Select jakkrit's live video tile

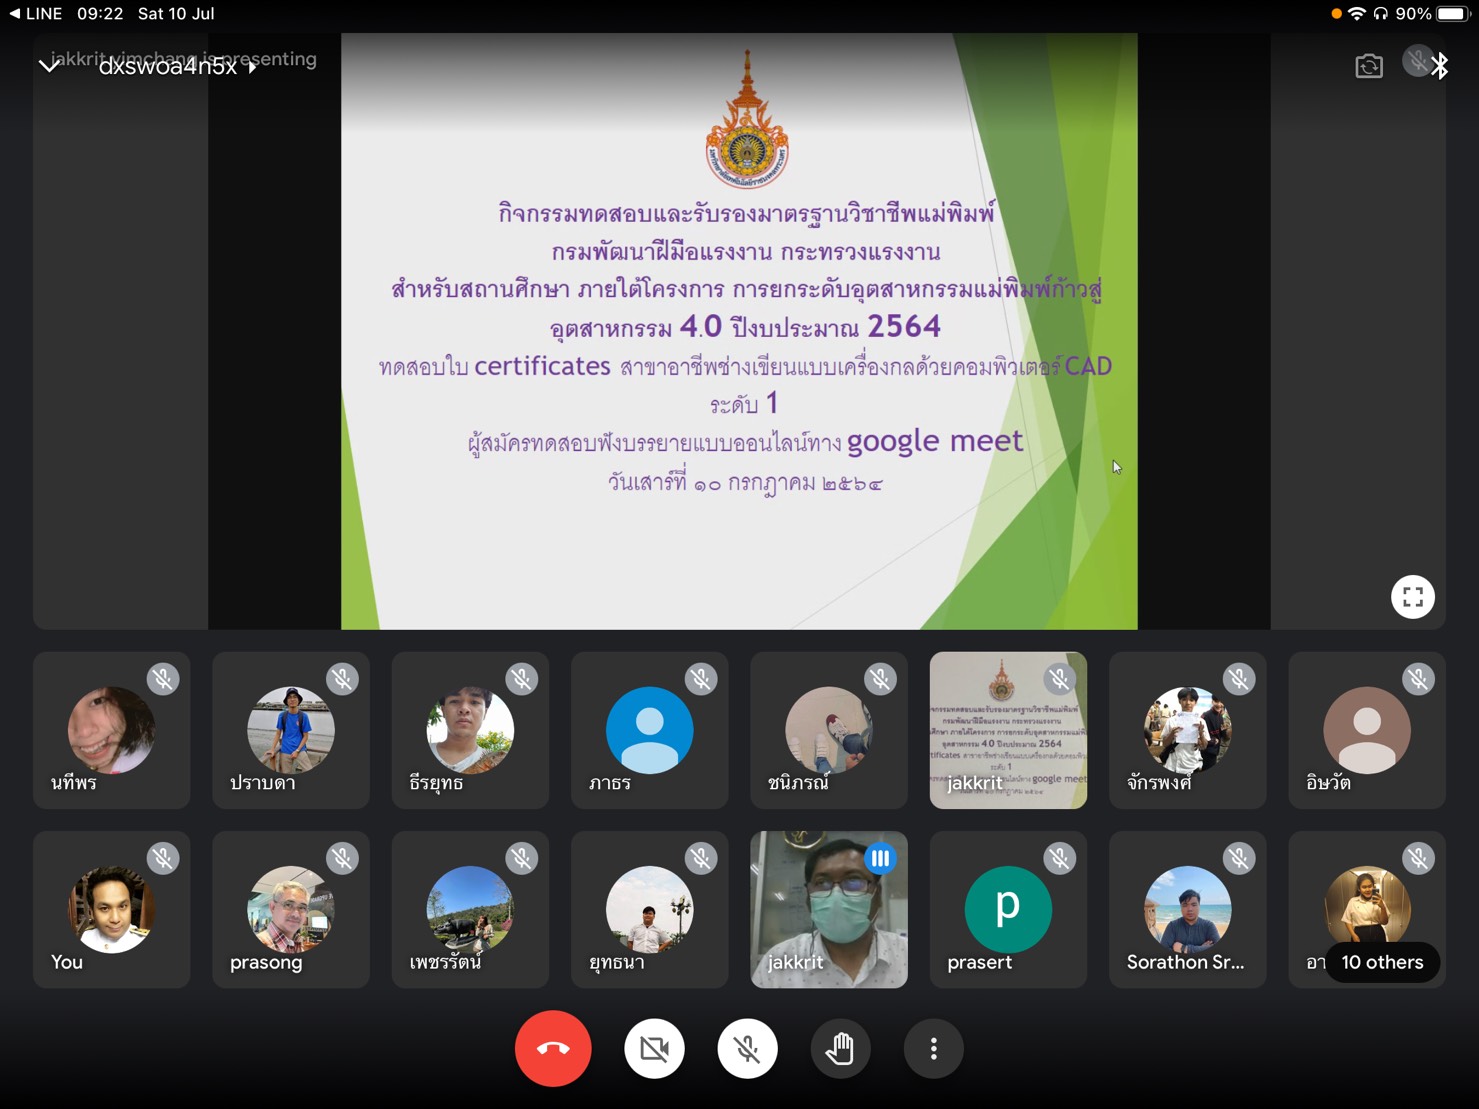(829, 909)
